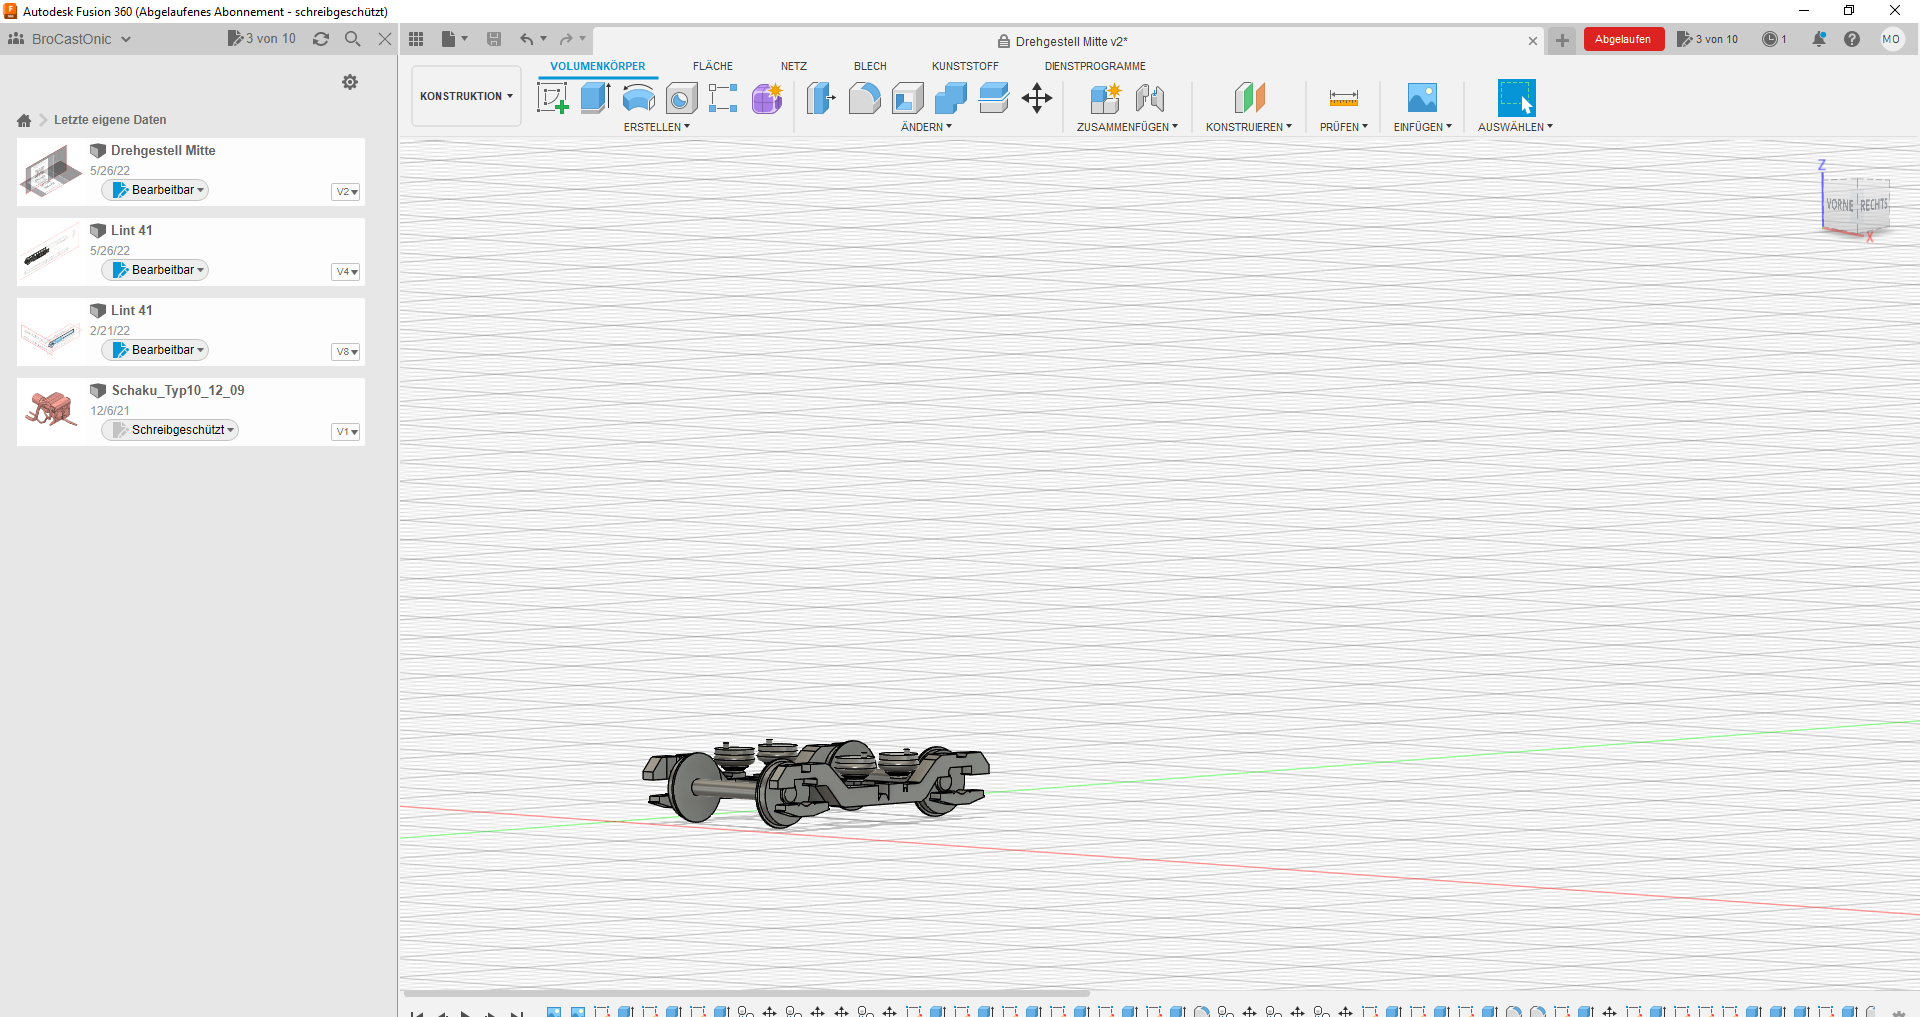Open the Drehgestell Mitte thumbnail
Image resolution: width=1920 pixels, height=1017 pixels.
click(52, 171)
